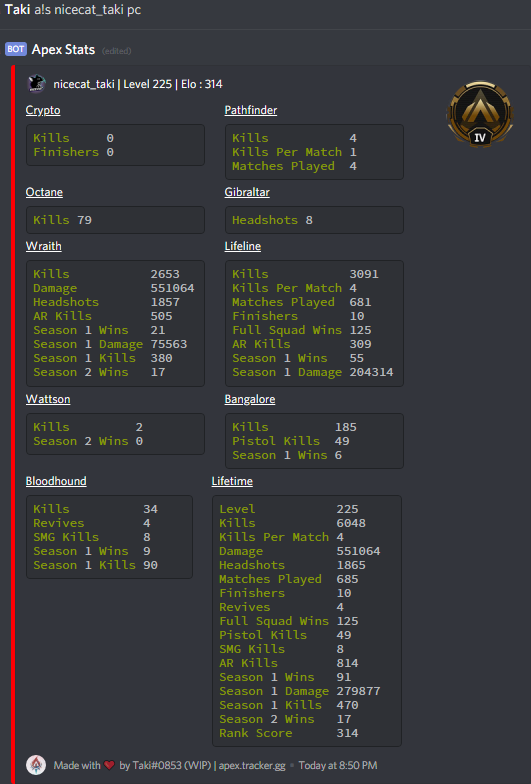Click the Lifetime stats heading
The height and width of the screenshot is (784, 531).
coord(232,481)
